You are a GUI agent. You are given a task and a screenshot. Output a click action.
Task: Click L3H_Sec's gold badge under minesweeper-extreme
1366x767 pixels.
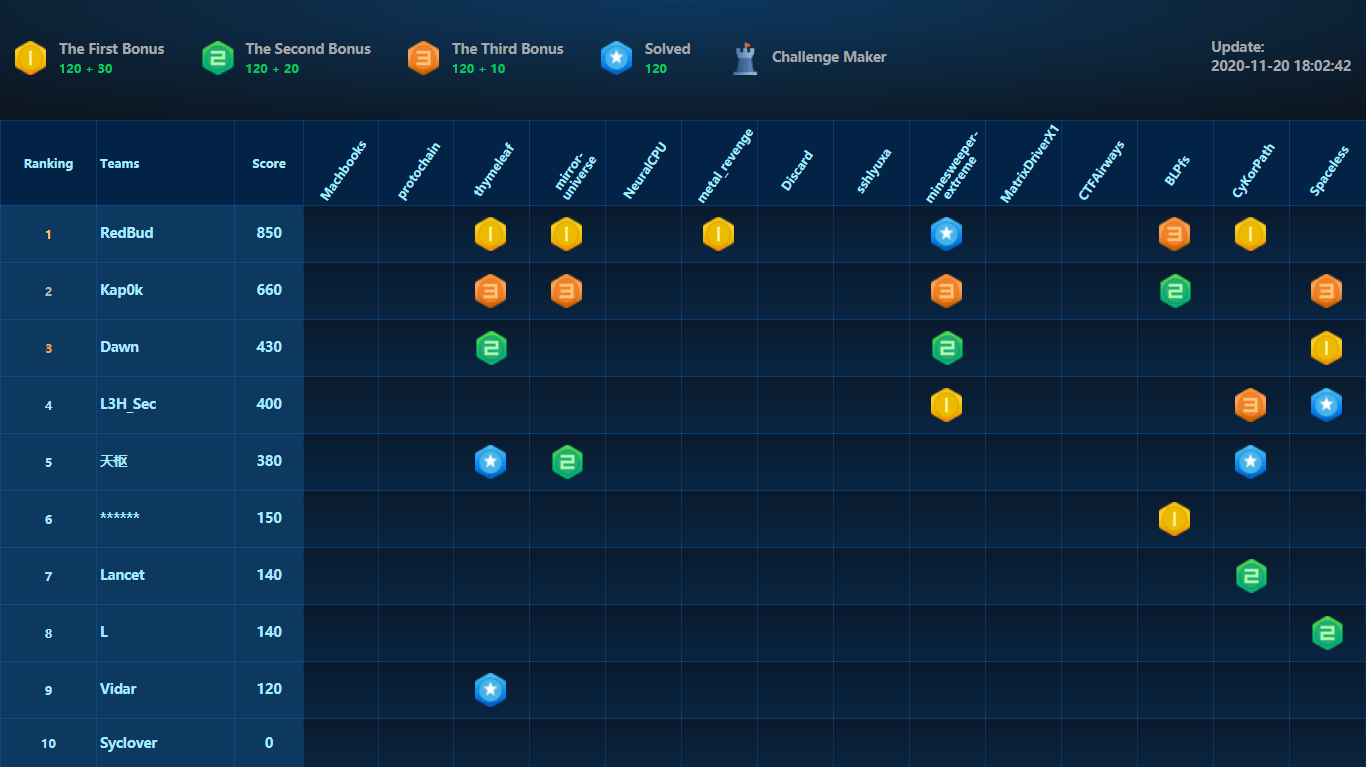pos(946,405)
